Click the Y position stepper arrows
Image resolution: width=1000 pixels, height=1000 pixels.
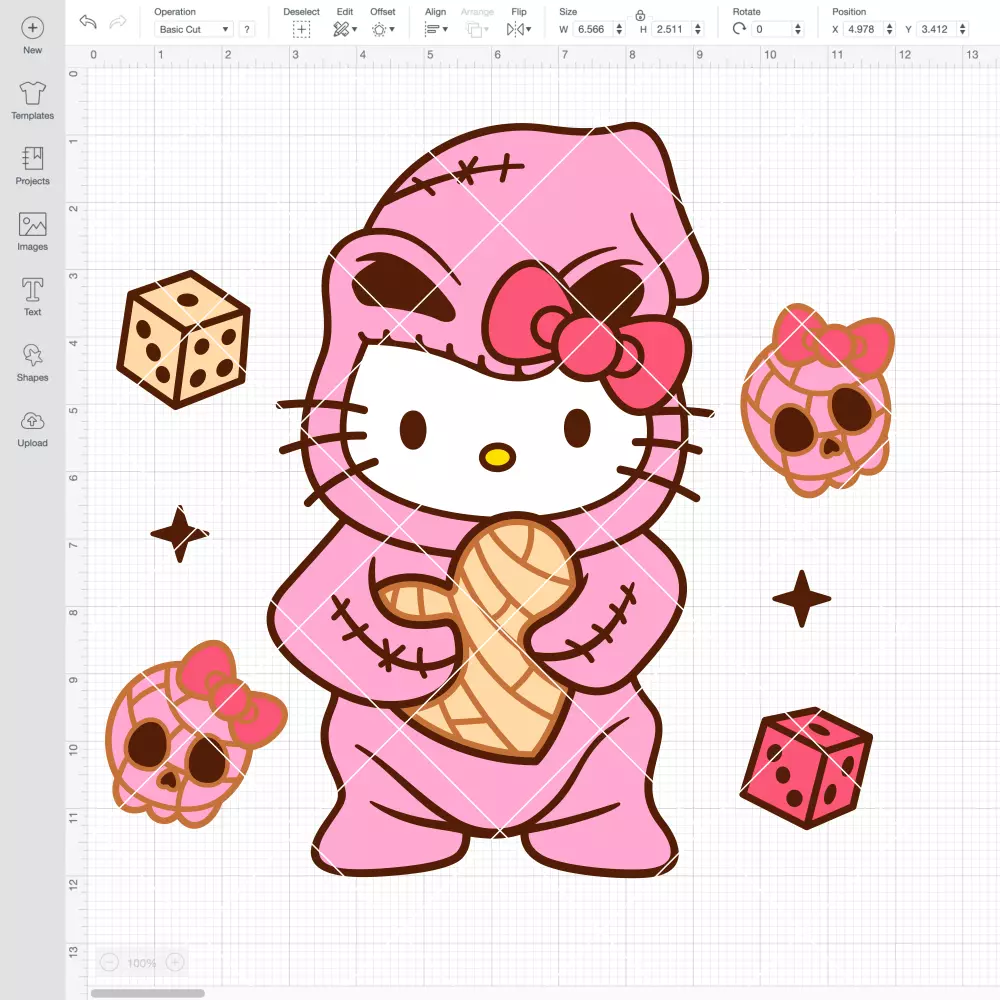click(963, 29)
